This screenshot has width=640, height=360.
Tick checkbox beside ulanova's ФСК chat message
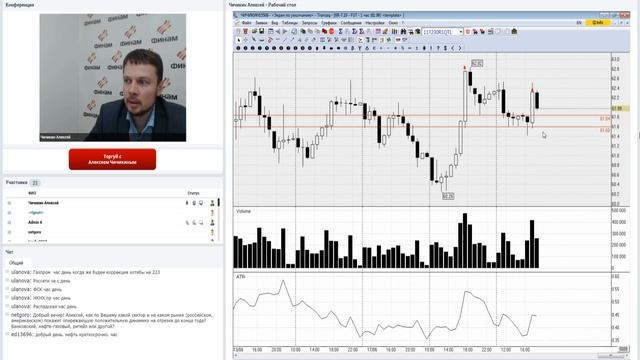point(7,289)
